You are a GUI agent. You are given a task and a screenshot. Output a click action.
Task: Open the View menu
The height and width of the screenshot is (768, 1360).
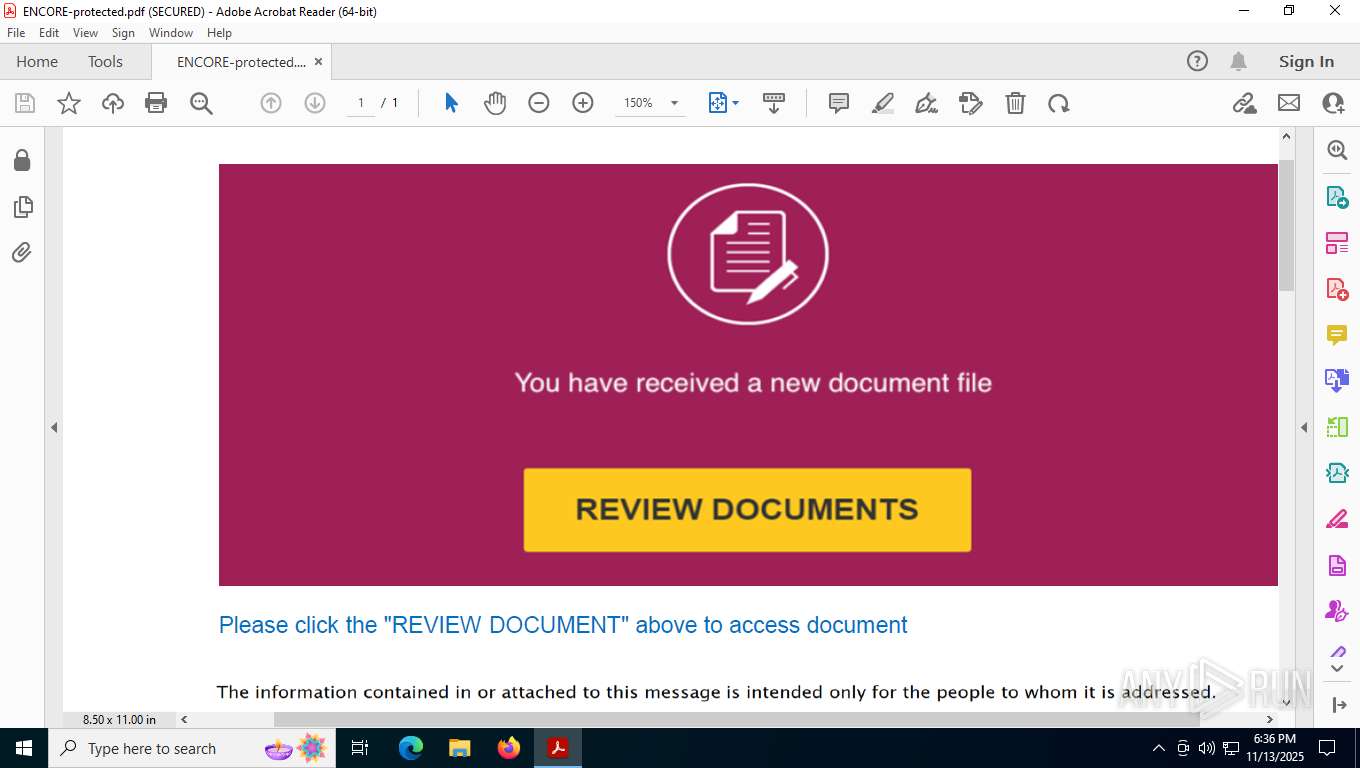tap(85, 33)
